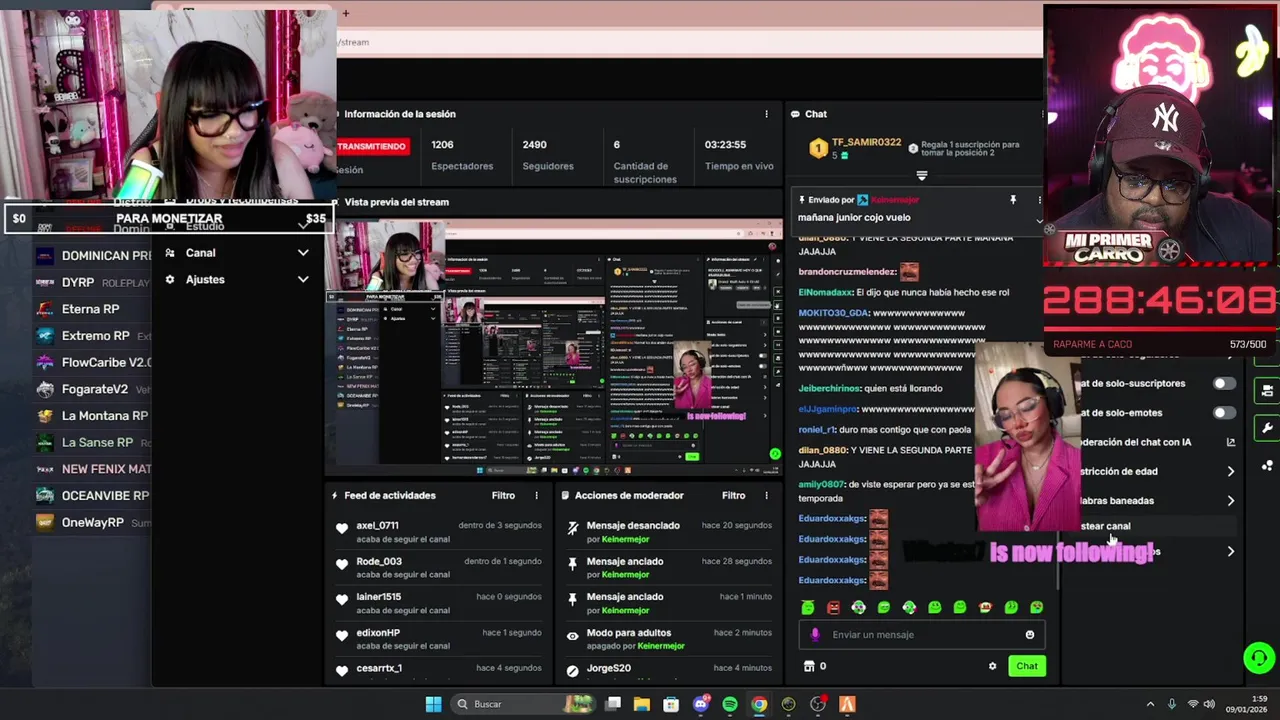Screen dimensions: 1280x720
Task: Click Rode_003 in the activity feed
Action: pyautogui.click(x=379, y=561)
